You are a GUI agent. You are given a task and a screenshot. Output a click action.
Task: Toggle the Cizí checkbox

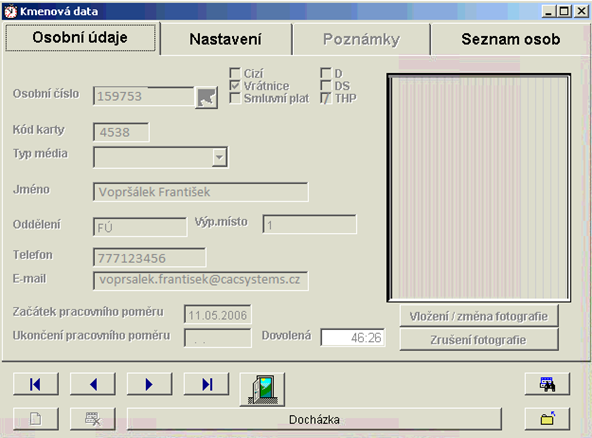tap(235, 73)
